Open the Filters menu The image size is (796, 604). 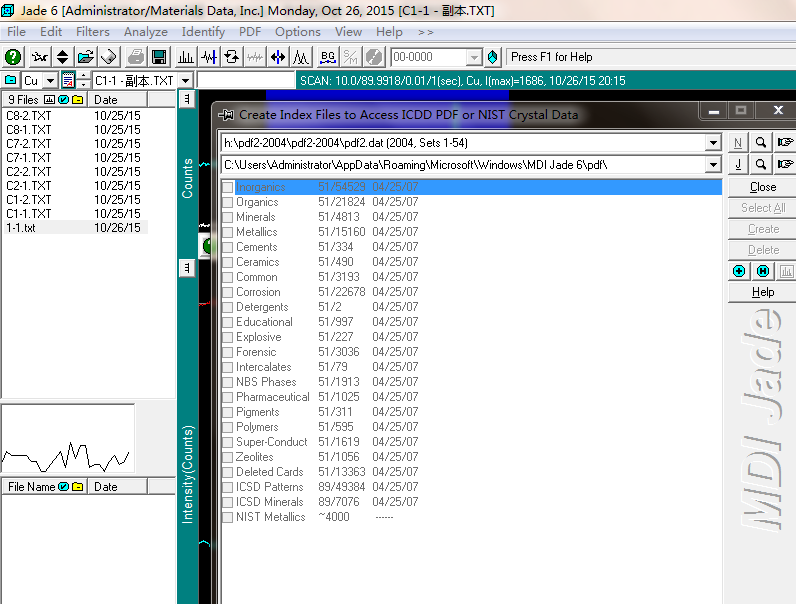(x=93, y=32)
